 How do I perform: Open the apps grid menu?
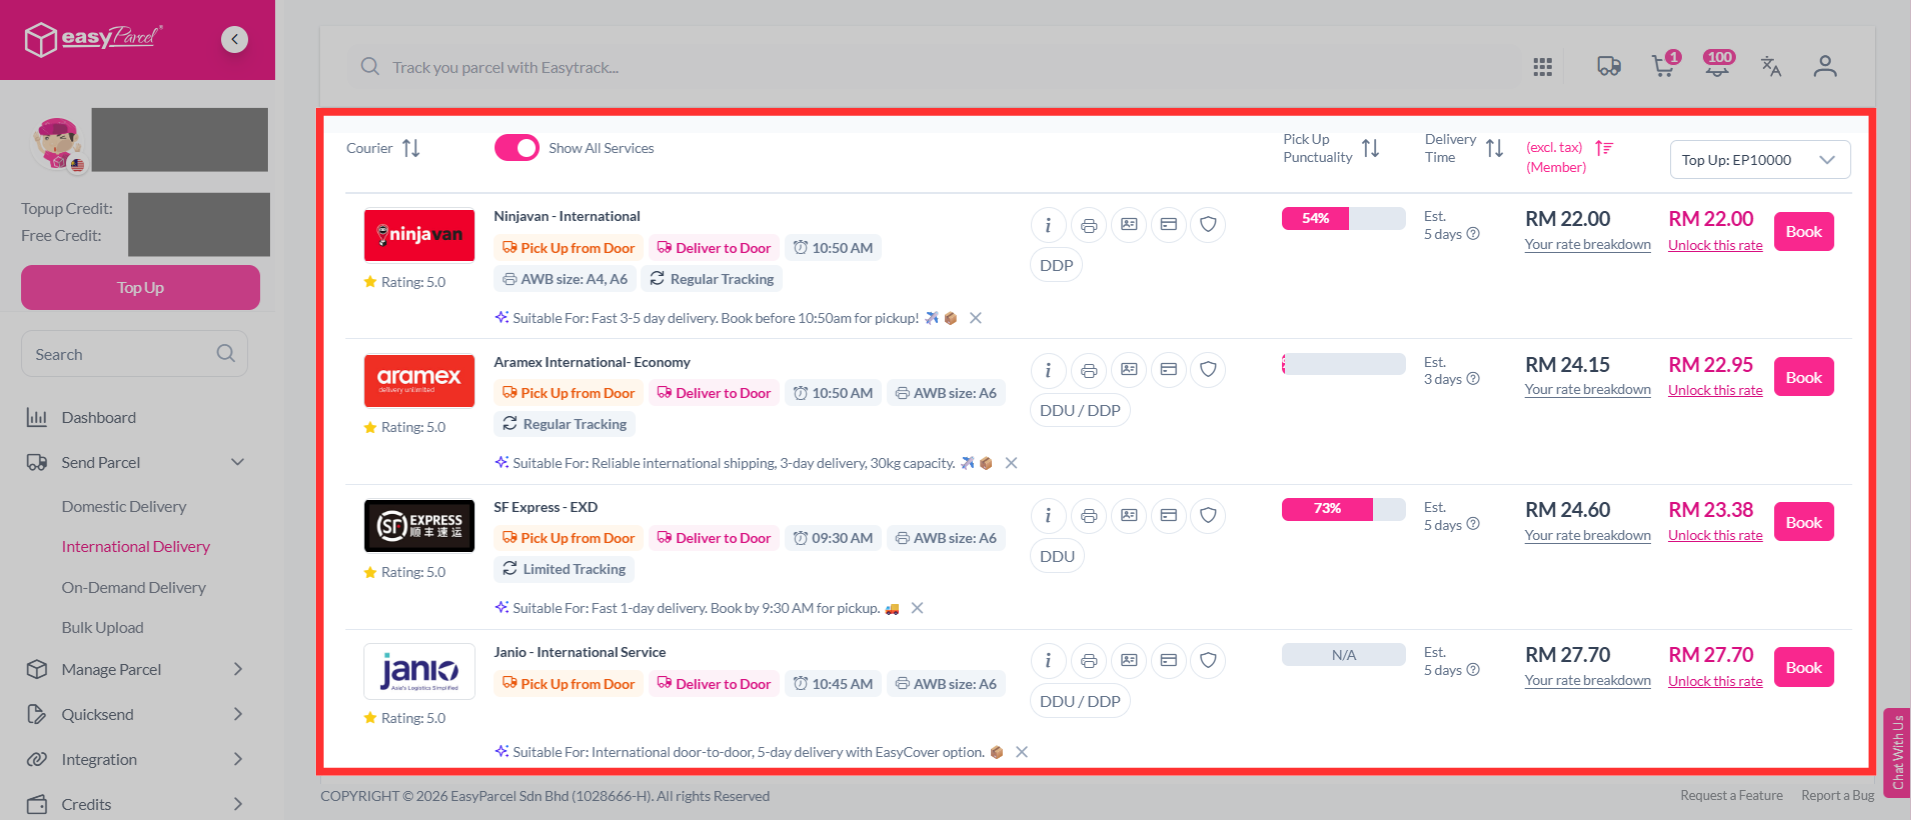click(1543, 67)
